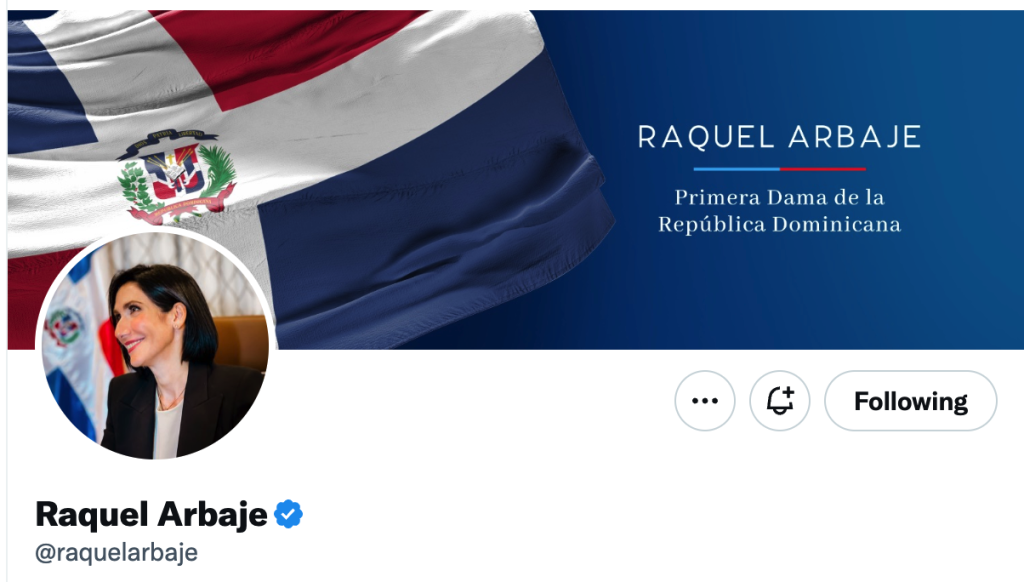Screen dimensions: 1024x582
Task: Click the Following button to unfollow
Action: [910, 400]
